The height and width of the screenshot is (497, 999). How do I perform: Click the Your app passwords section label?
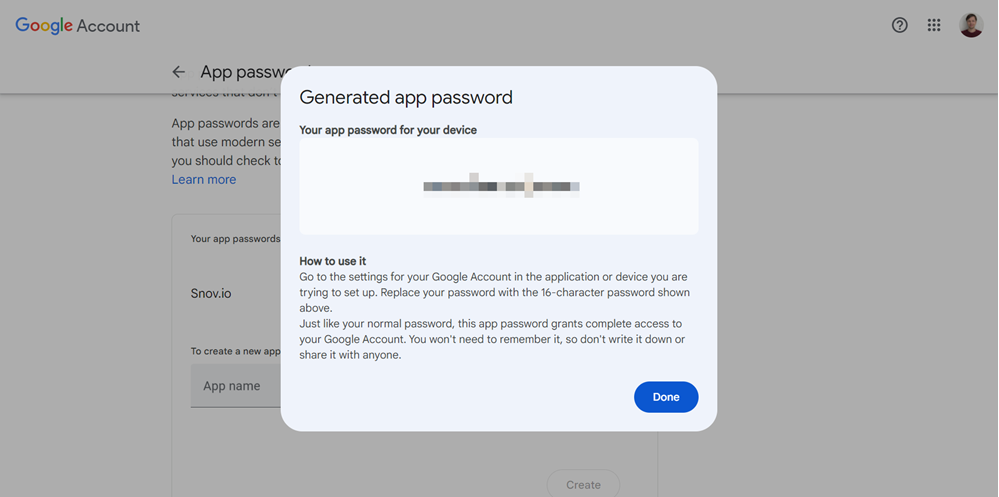[235, 239]
